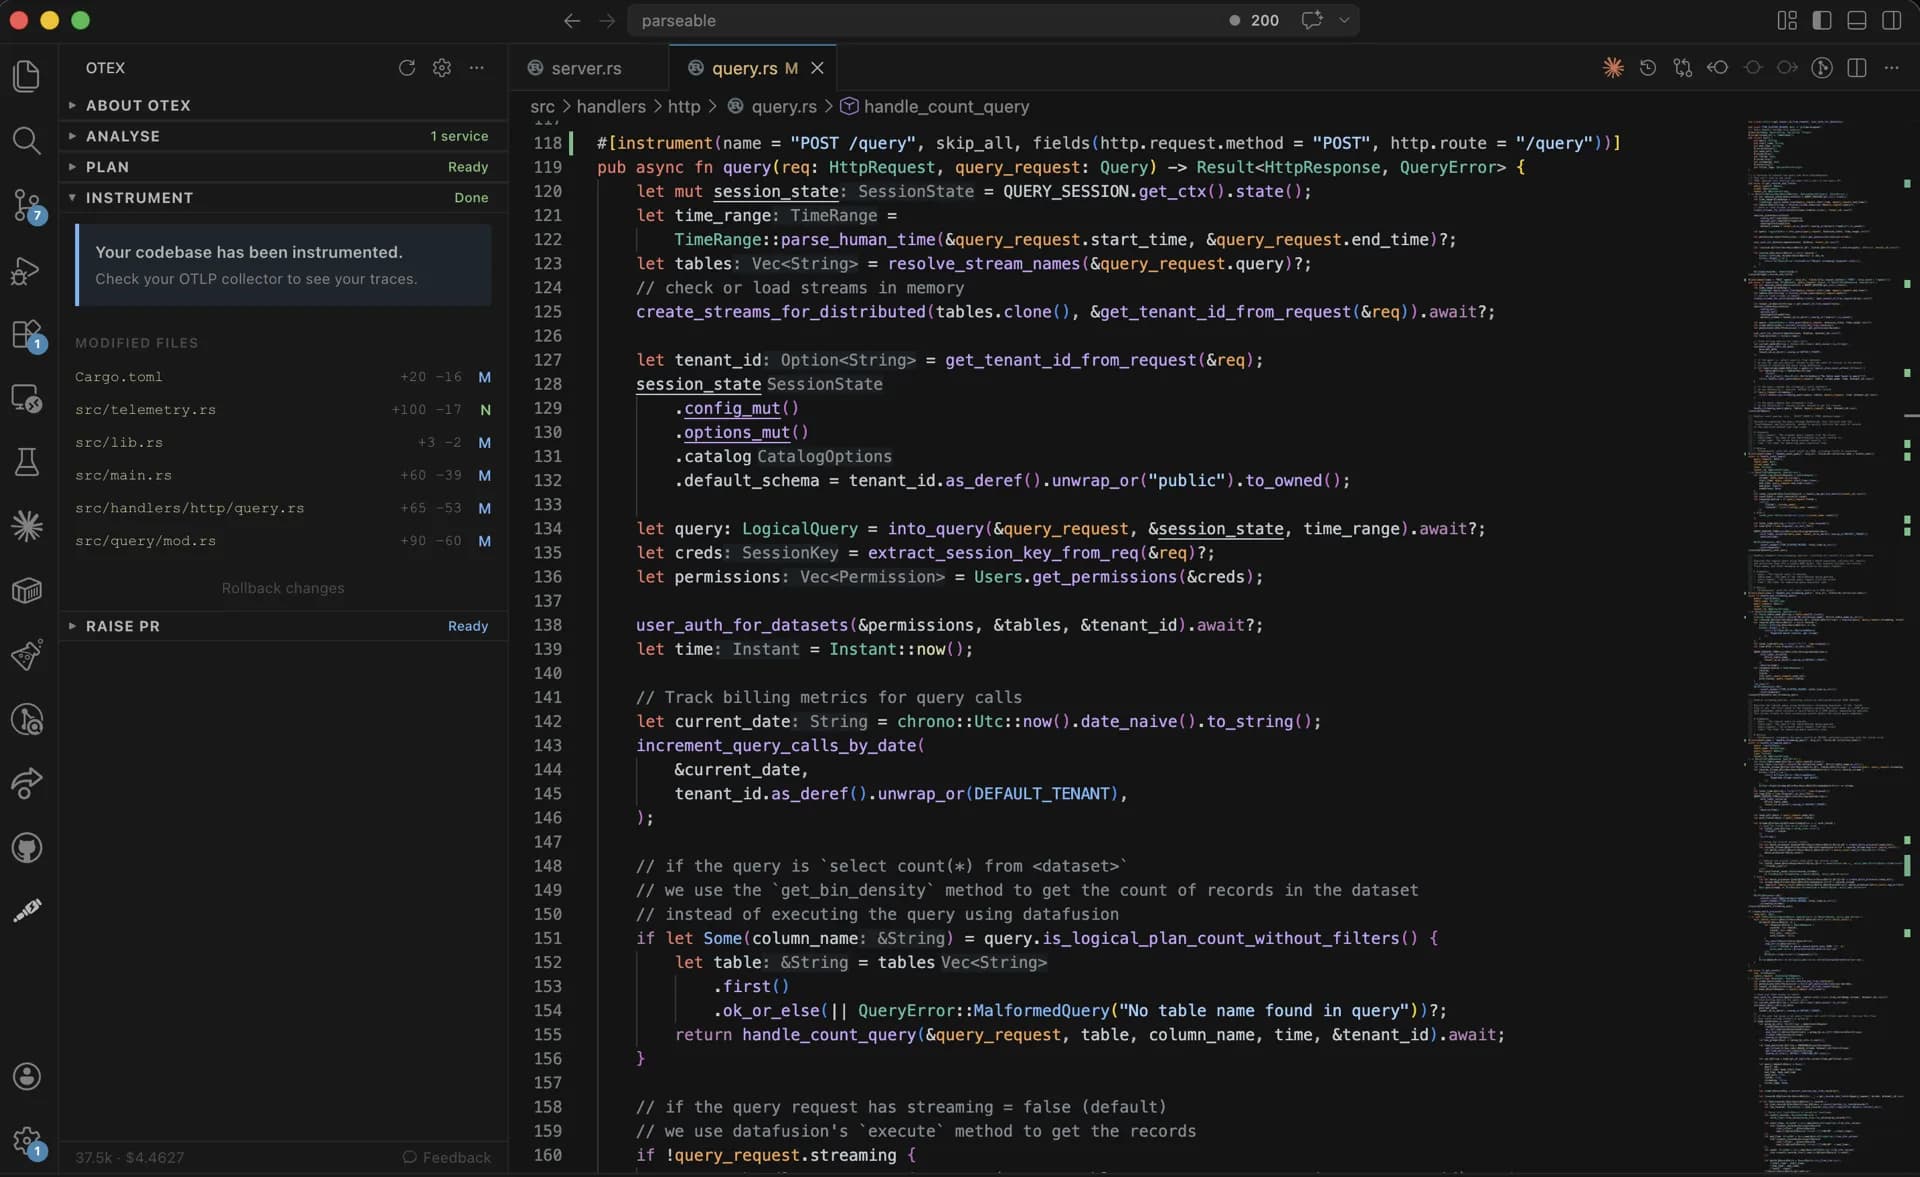
Task: Click the refresh icon in OTEX panel
Action: 406,68
